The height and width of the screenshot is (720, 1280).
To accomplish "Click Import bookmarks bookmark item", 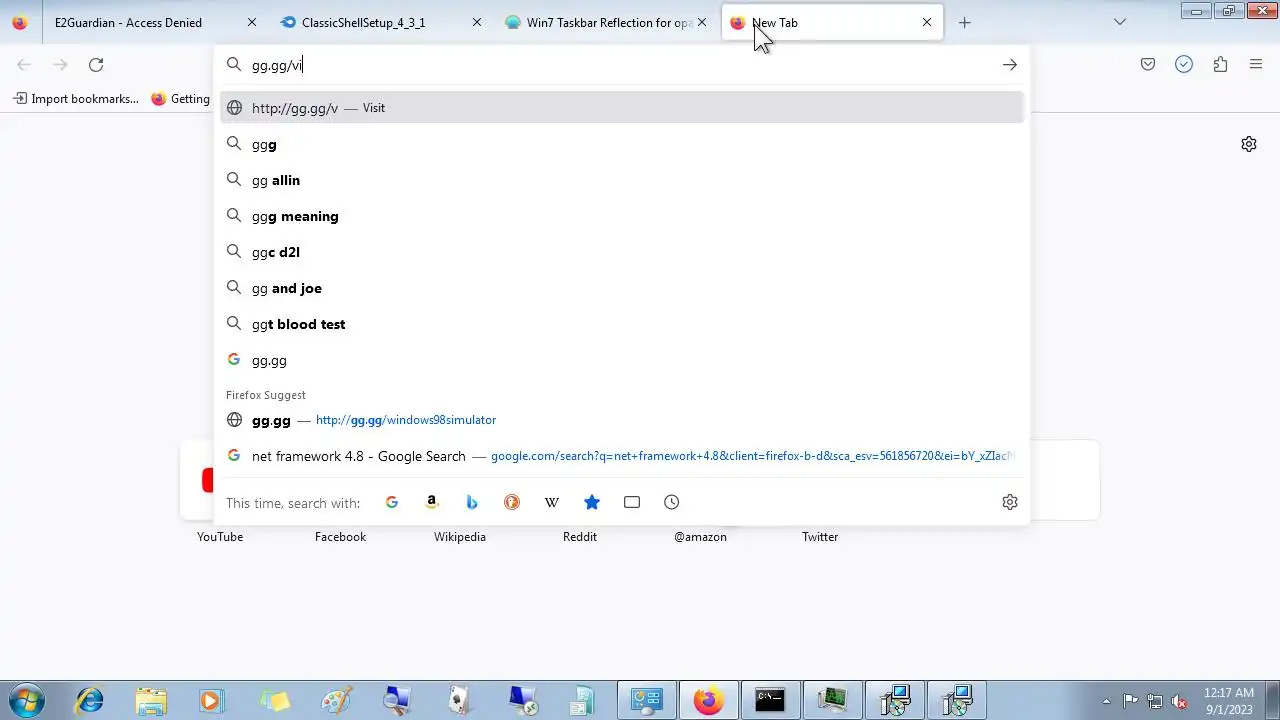I will point(76,99).
